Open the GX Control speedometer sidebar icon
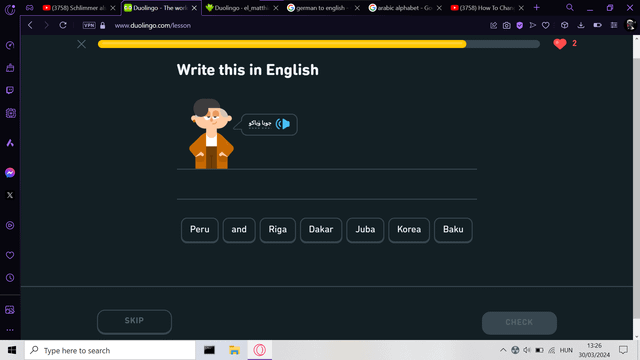 [10, 45]
